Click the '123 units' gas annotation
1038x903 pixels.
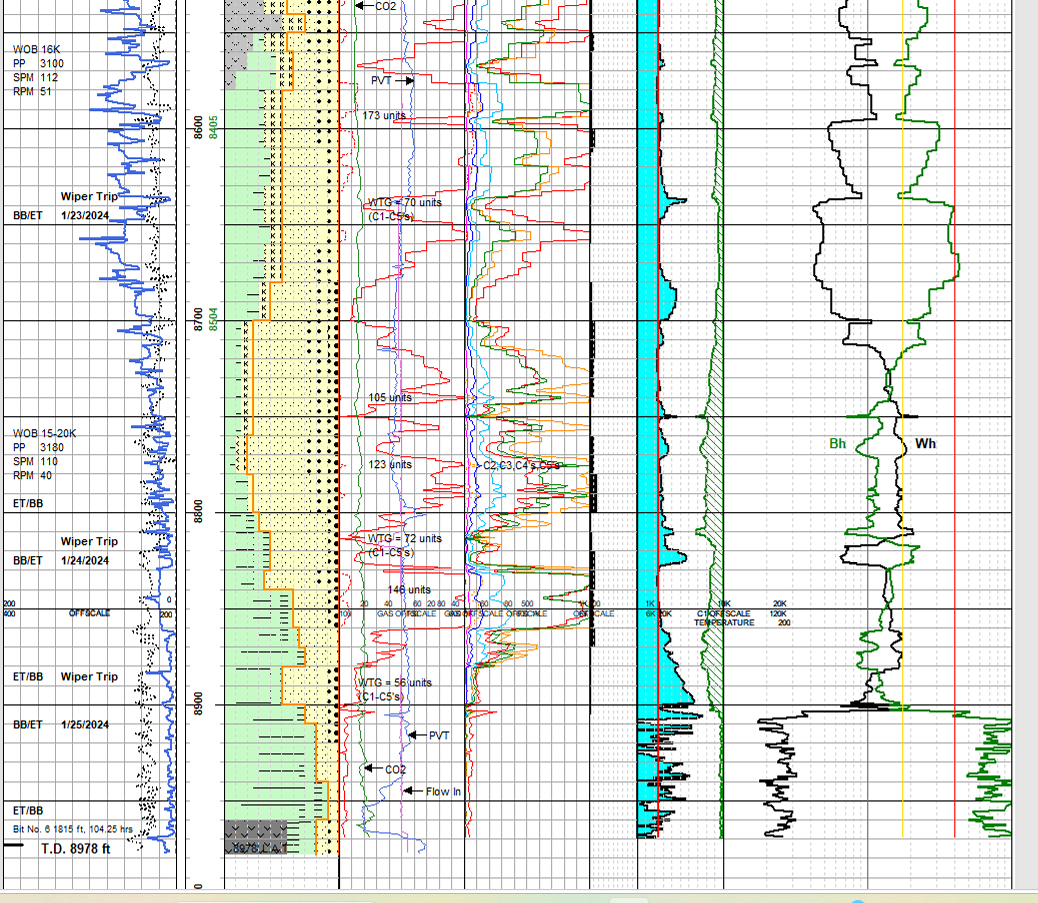(x=390, y=464)
